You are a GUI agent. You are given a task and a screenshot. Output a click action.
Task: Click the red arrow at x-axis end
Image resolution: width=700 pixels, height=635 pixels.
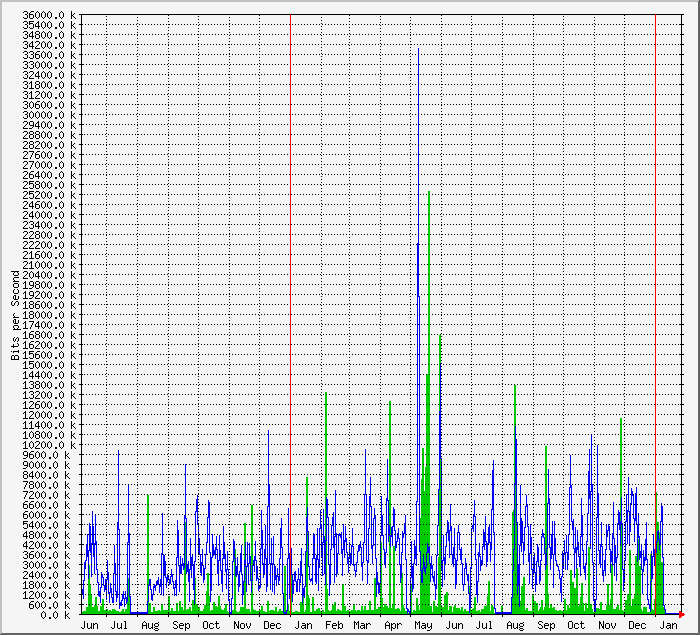coord(681,614)
